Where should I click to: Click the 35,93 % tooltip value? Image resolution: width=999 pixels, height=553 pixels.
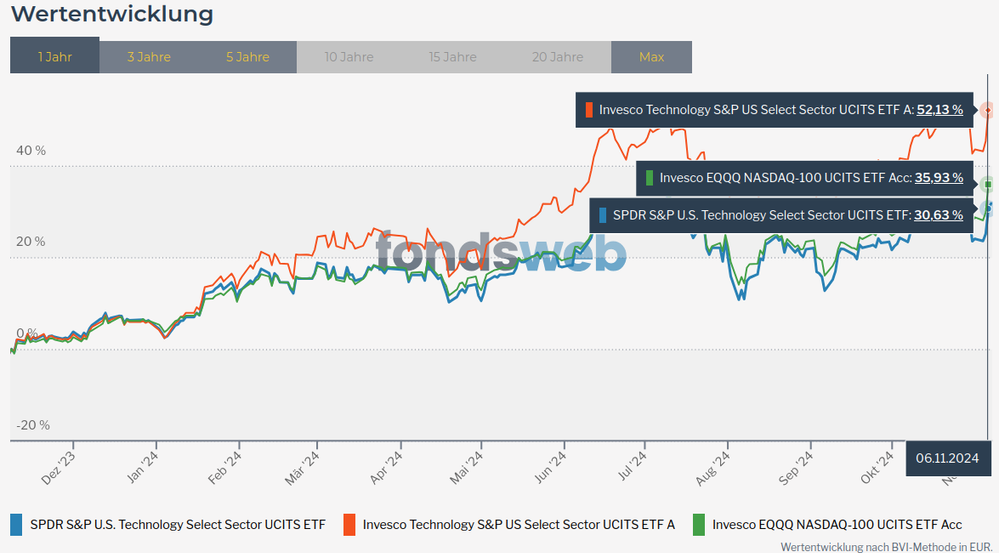point(939,178)
